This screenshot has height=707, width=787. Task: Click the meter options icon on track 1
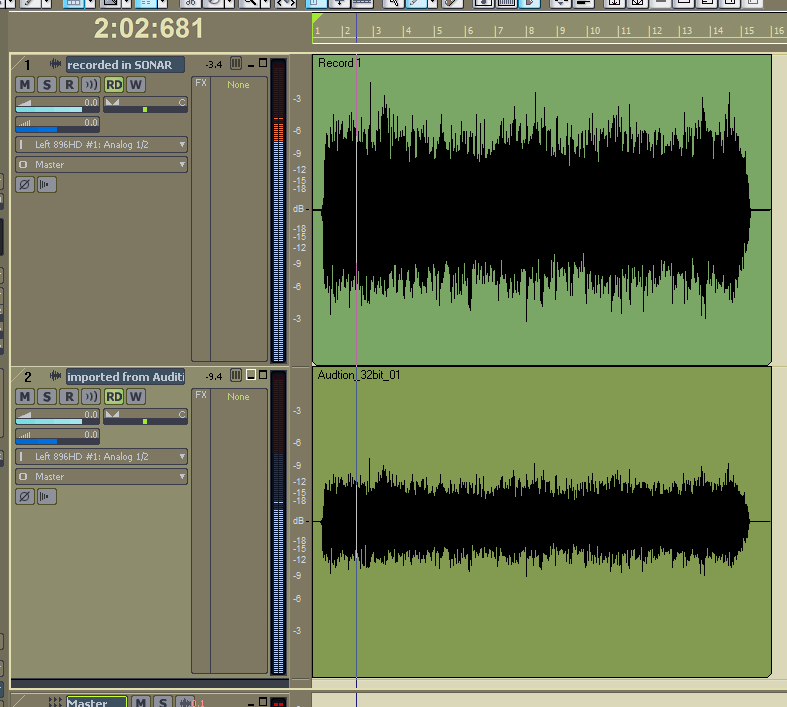(x=236, y=64)
